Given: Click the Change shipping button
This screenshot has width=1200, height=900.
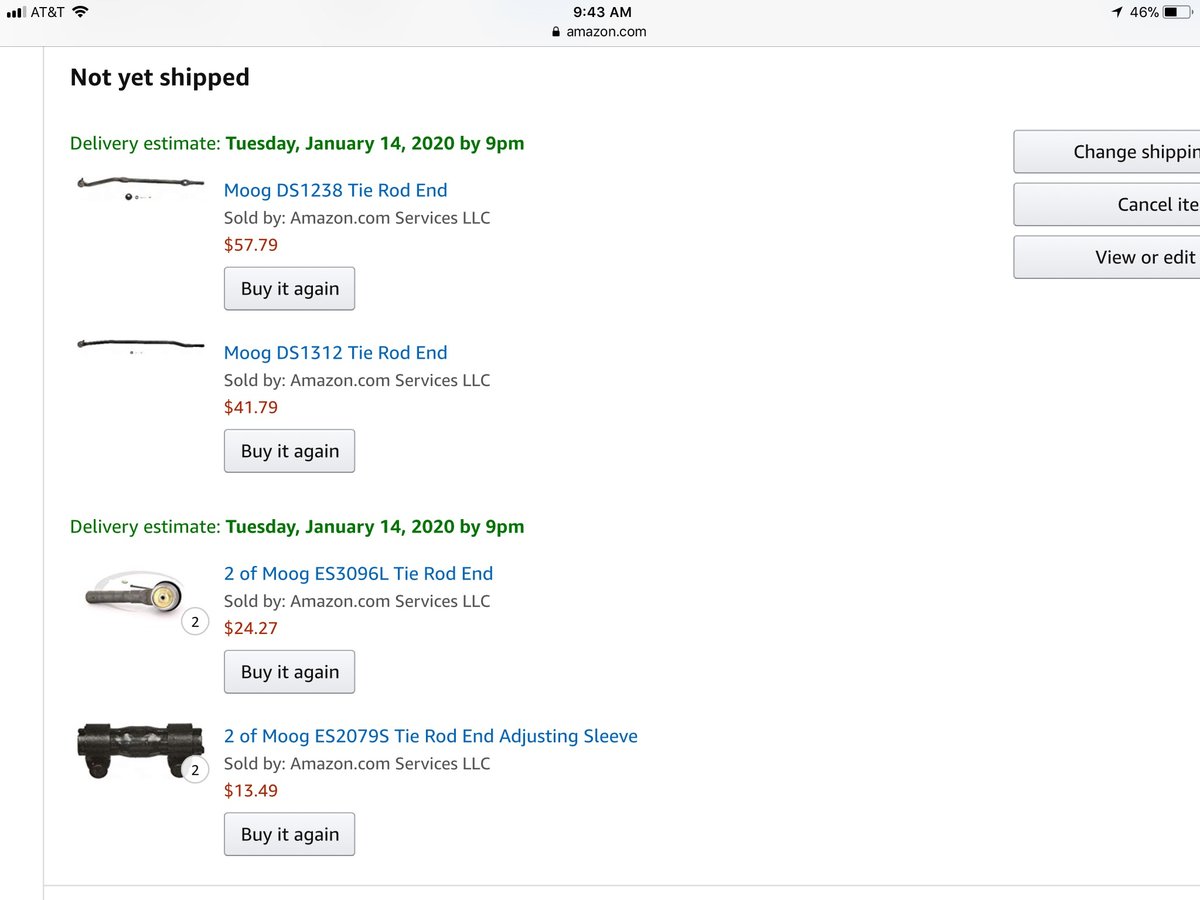Looking at the screenshot, I should point(1107,152).
